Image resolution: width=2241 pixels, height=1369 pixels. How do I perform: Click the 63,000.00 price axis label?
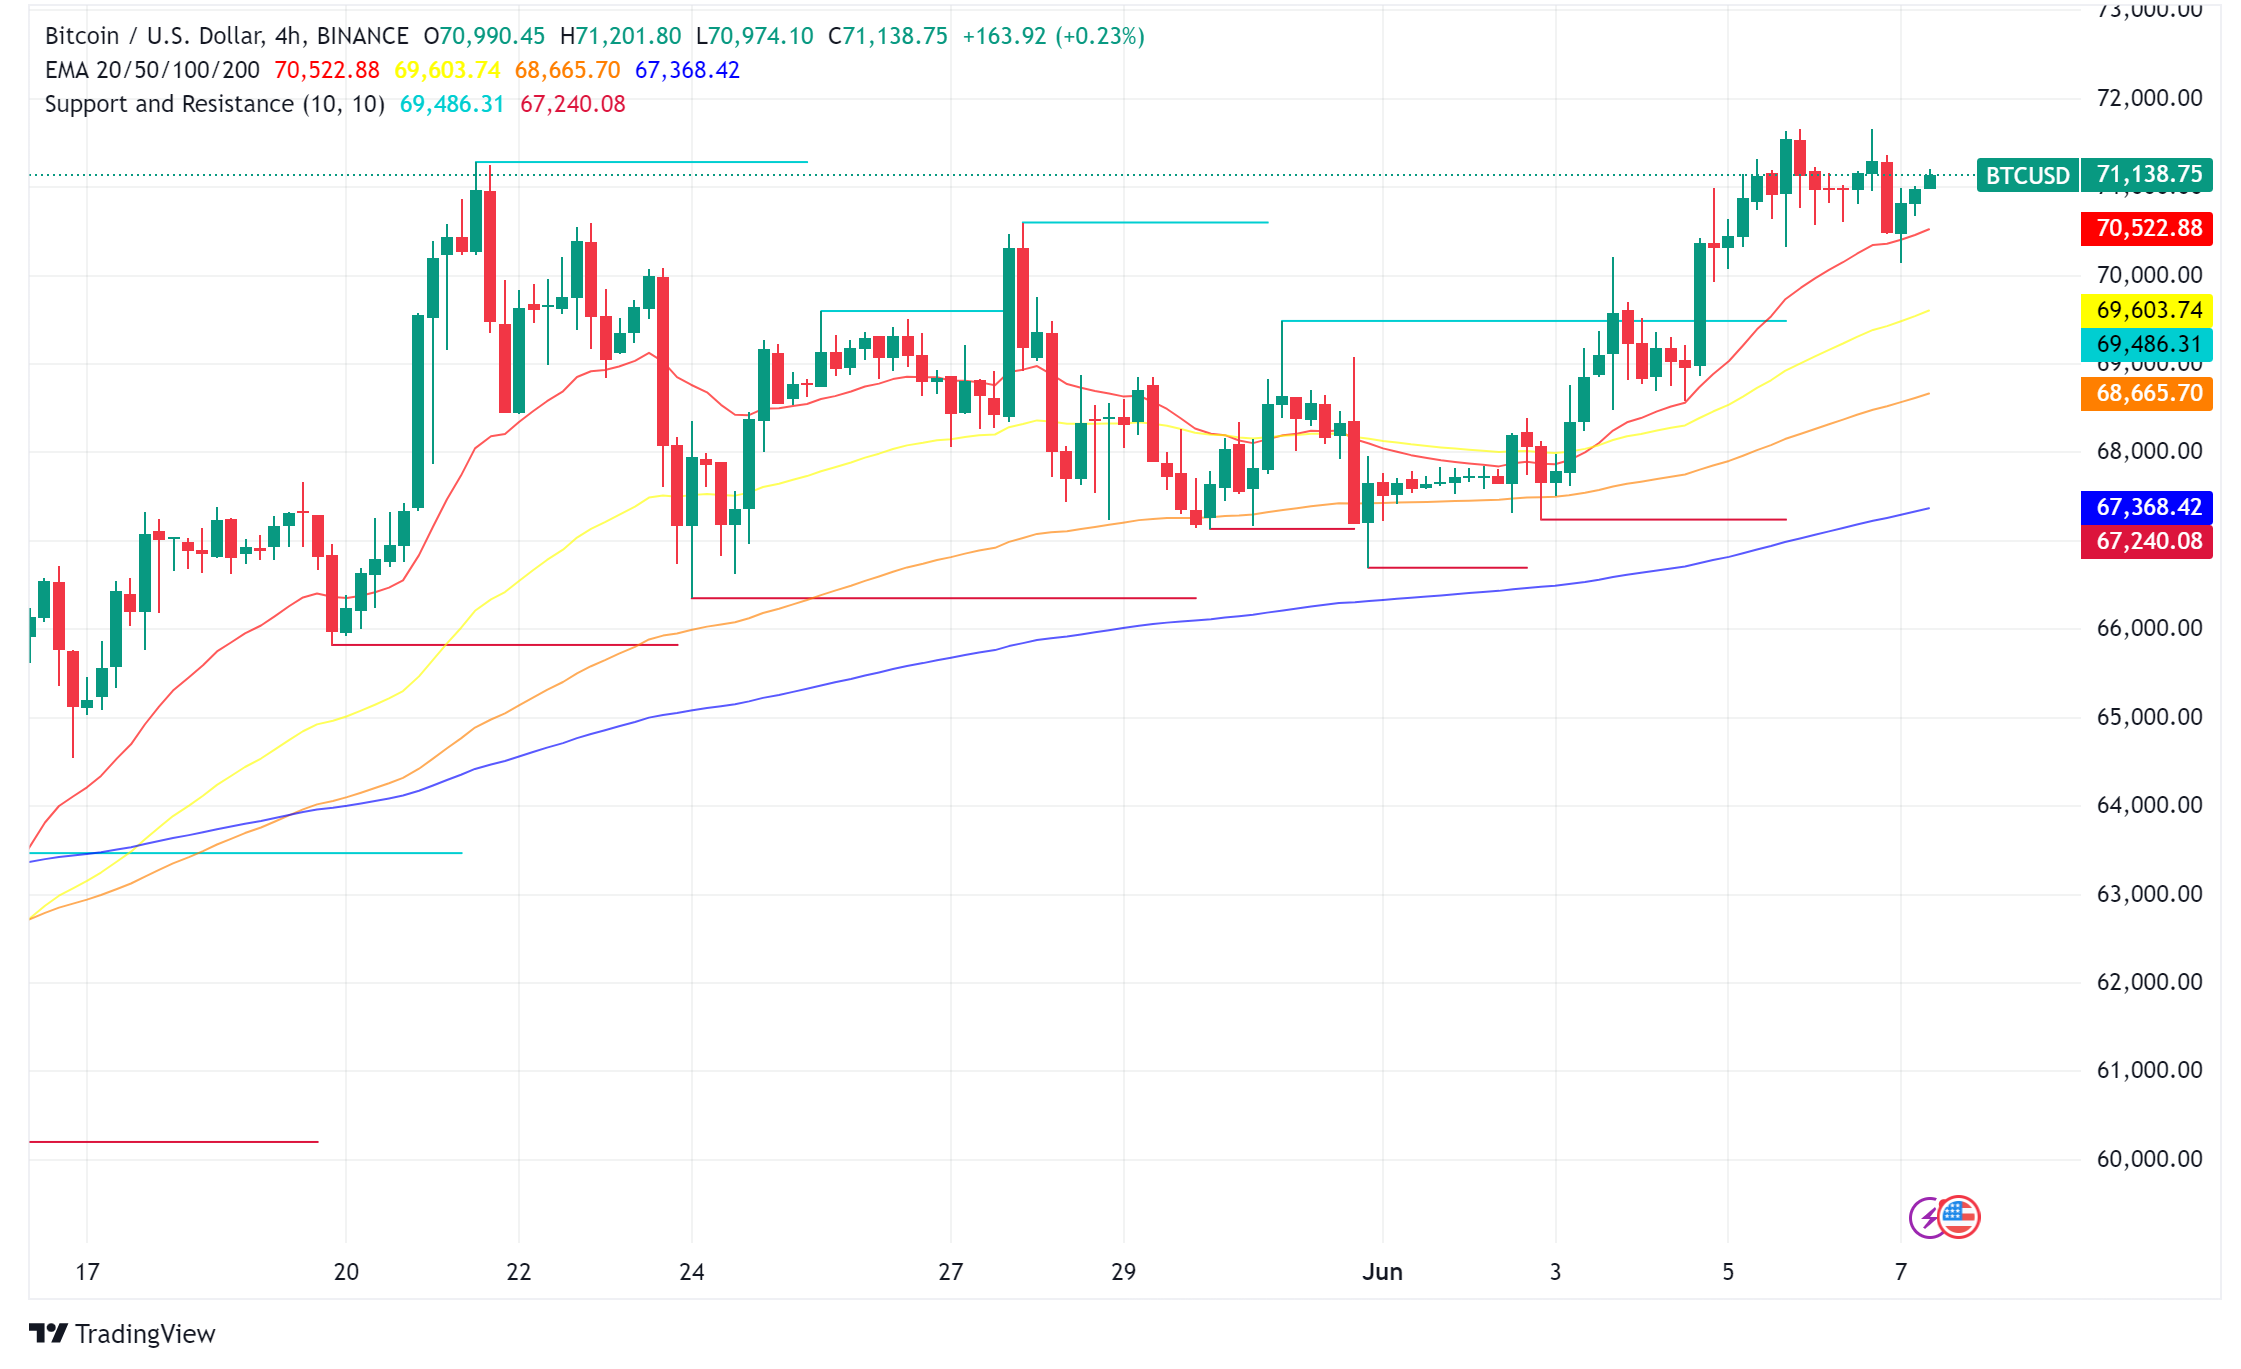pos(2149,894)
